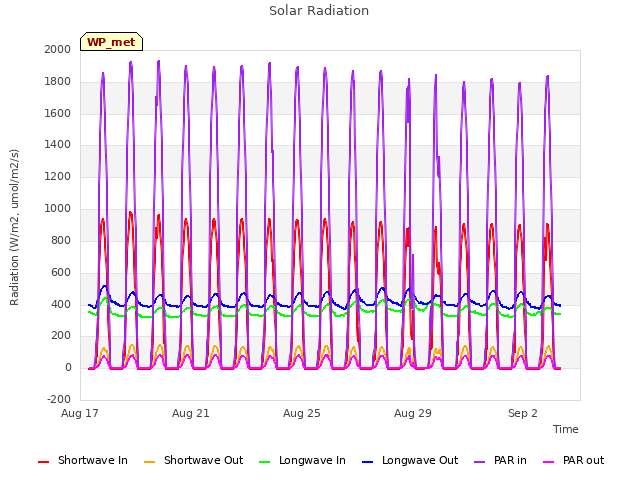640x480 pixels.
Task: Click the WP_met annotation label
Action: coord(111,42)
